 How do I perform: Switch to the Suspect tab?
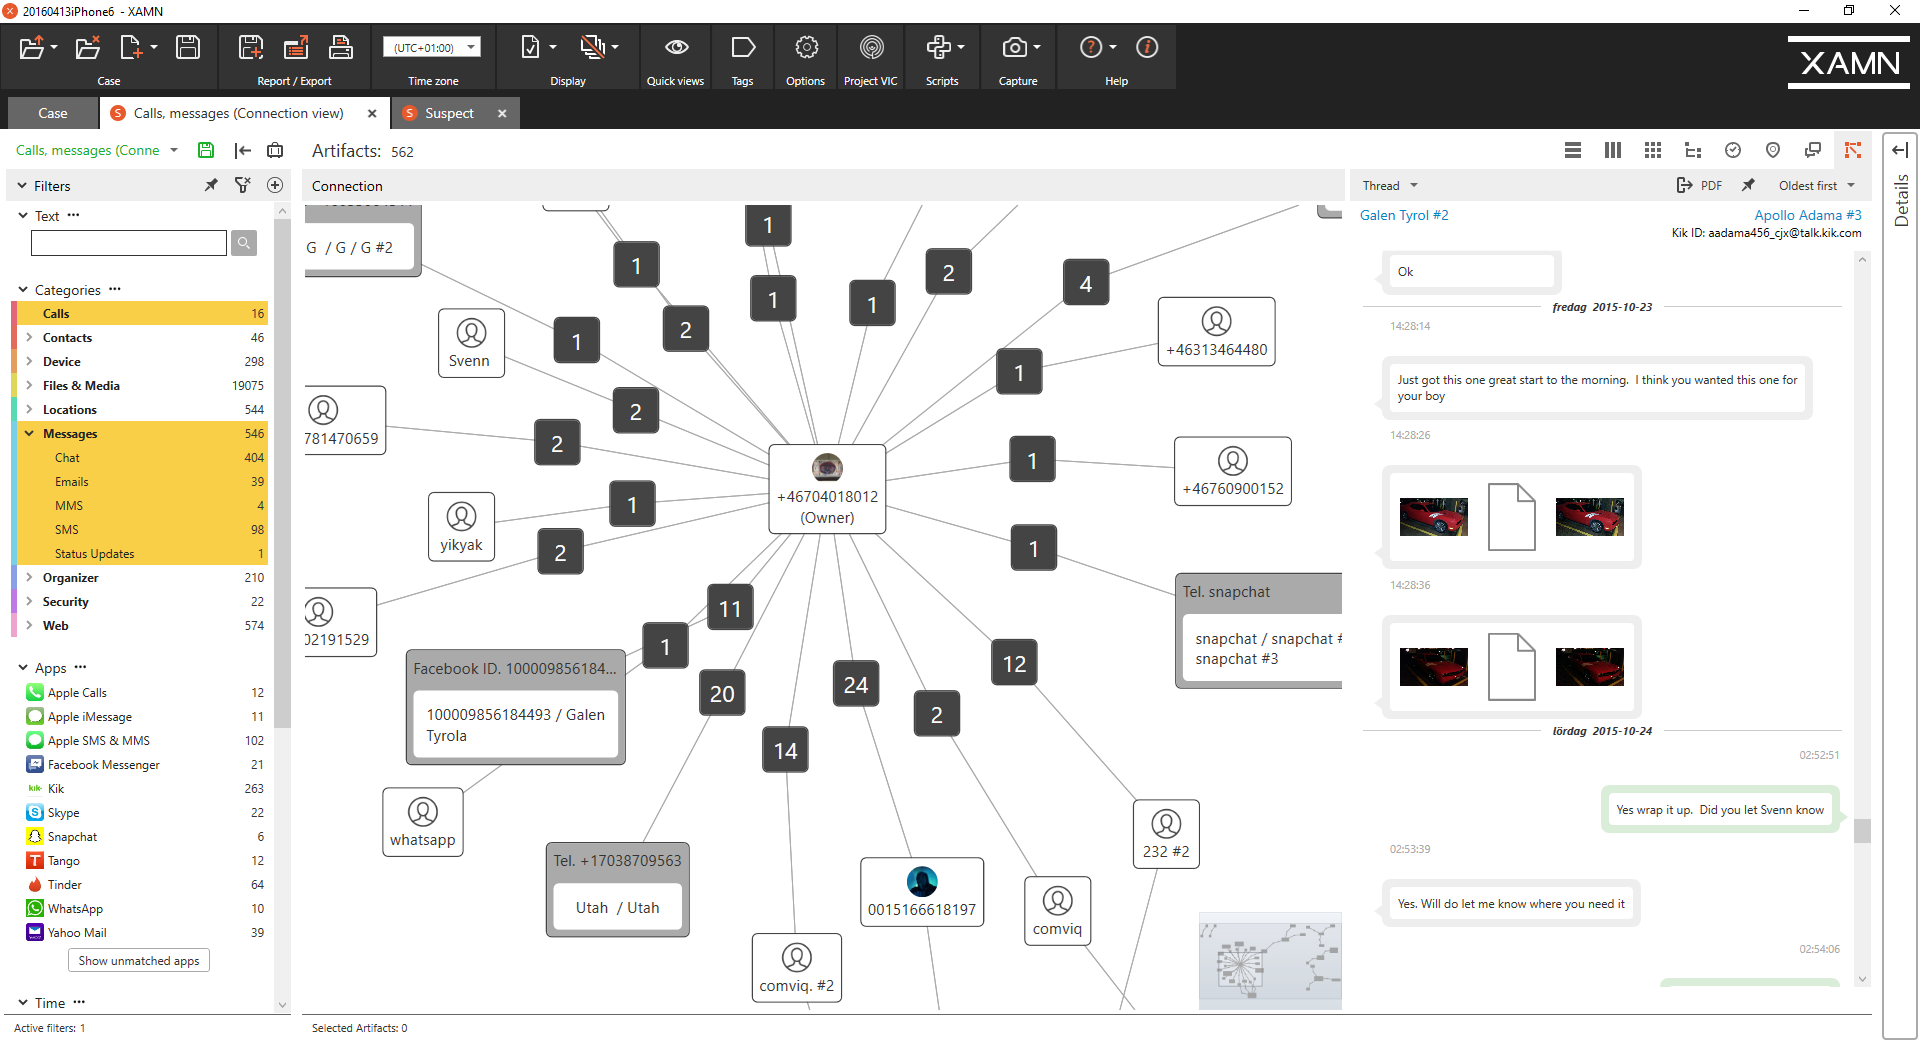click(x=448, y=114)
